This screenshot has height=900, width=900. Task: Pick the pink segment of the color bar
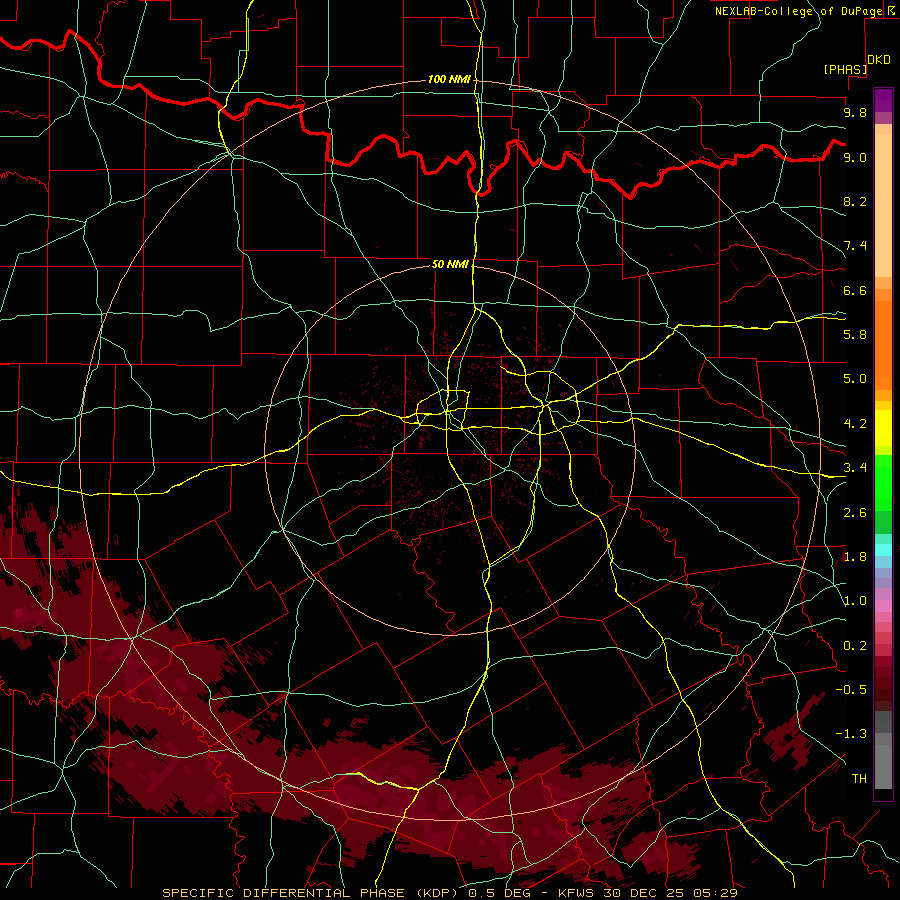pyautogui.click(x=883, y=606)
